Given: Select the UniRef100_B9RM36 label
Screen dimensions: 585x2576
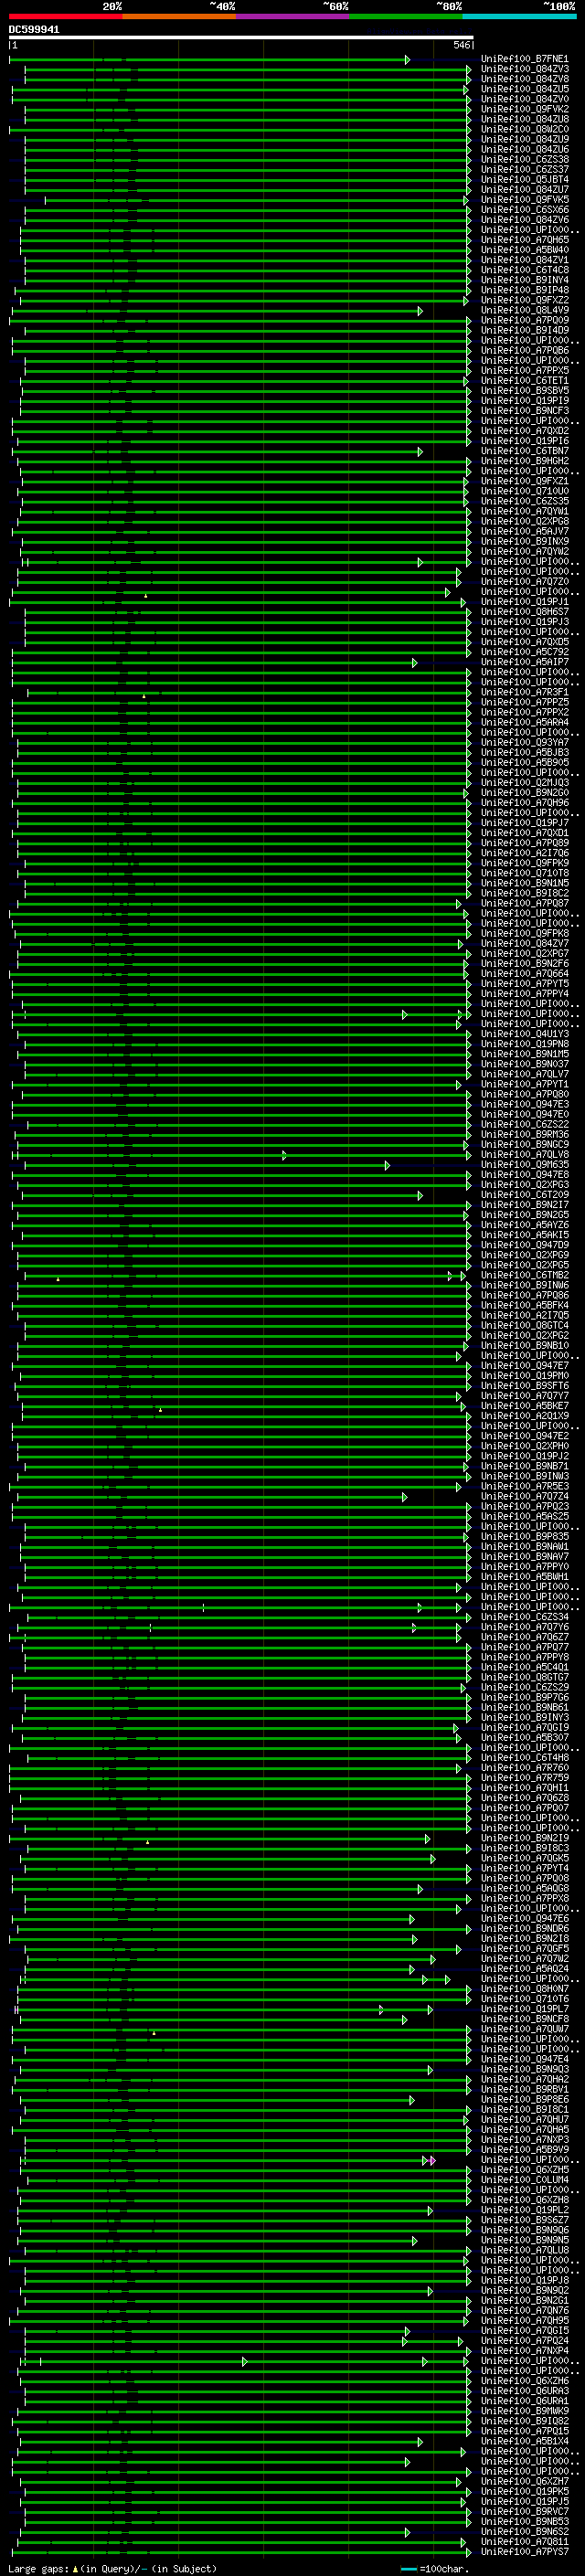Looking at the screenshot, I should [525, 1134].
